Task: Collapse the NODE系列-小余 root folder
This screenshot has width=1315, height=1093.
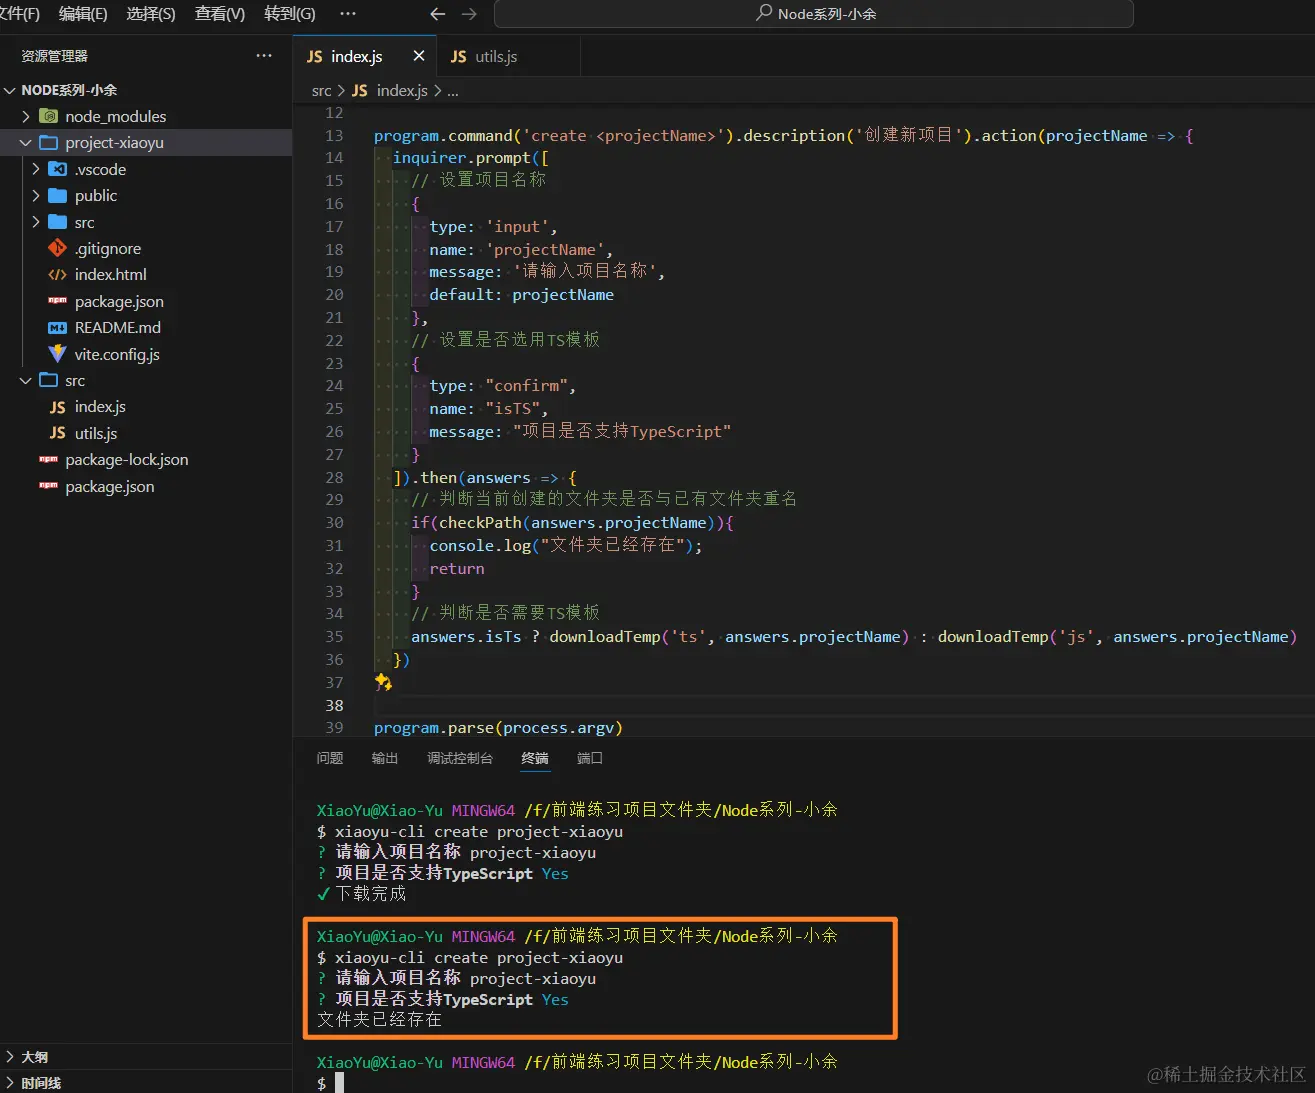Action: (10, 90)
